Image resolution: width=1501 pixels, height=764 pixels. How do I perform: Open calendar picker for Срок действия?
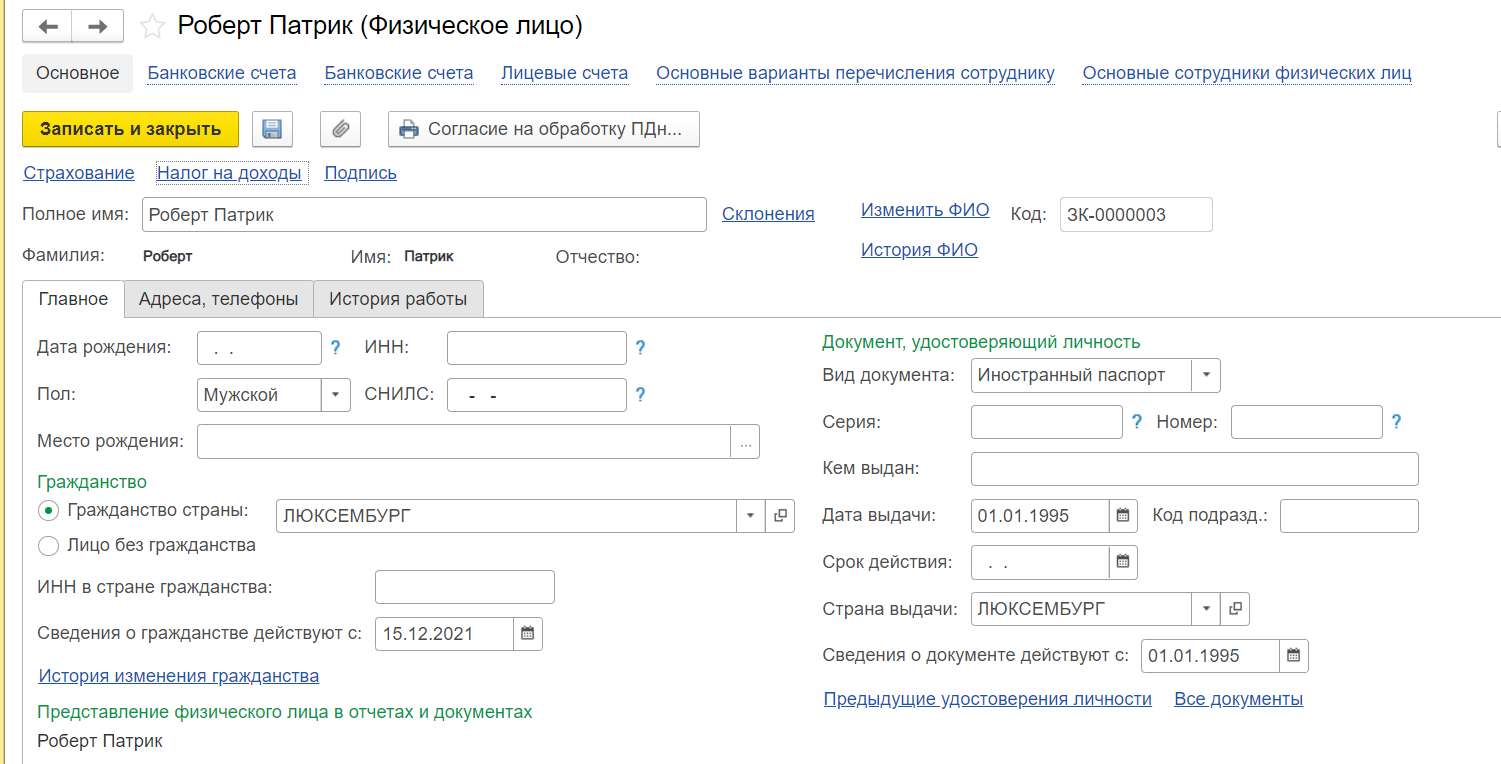(1123, 562)
